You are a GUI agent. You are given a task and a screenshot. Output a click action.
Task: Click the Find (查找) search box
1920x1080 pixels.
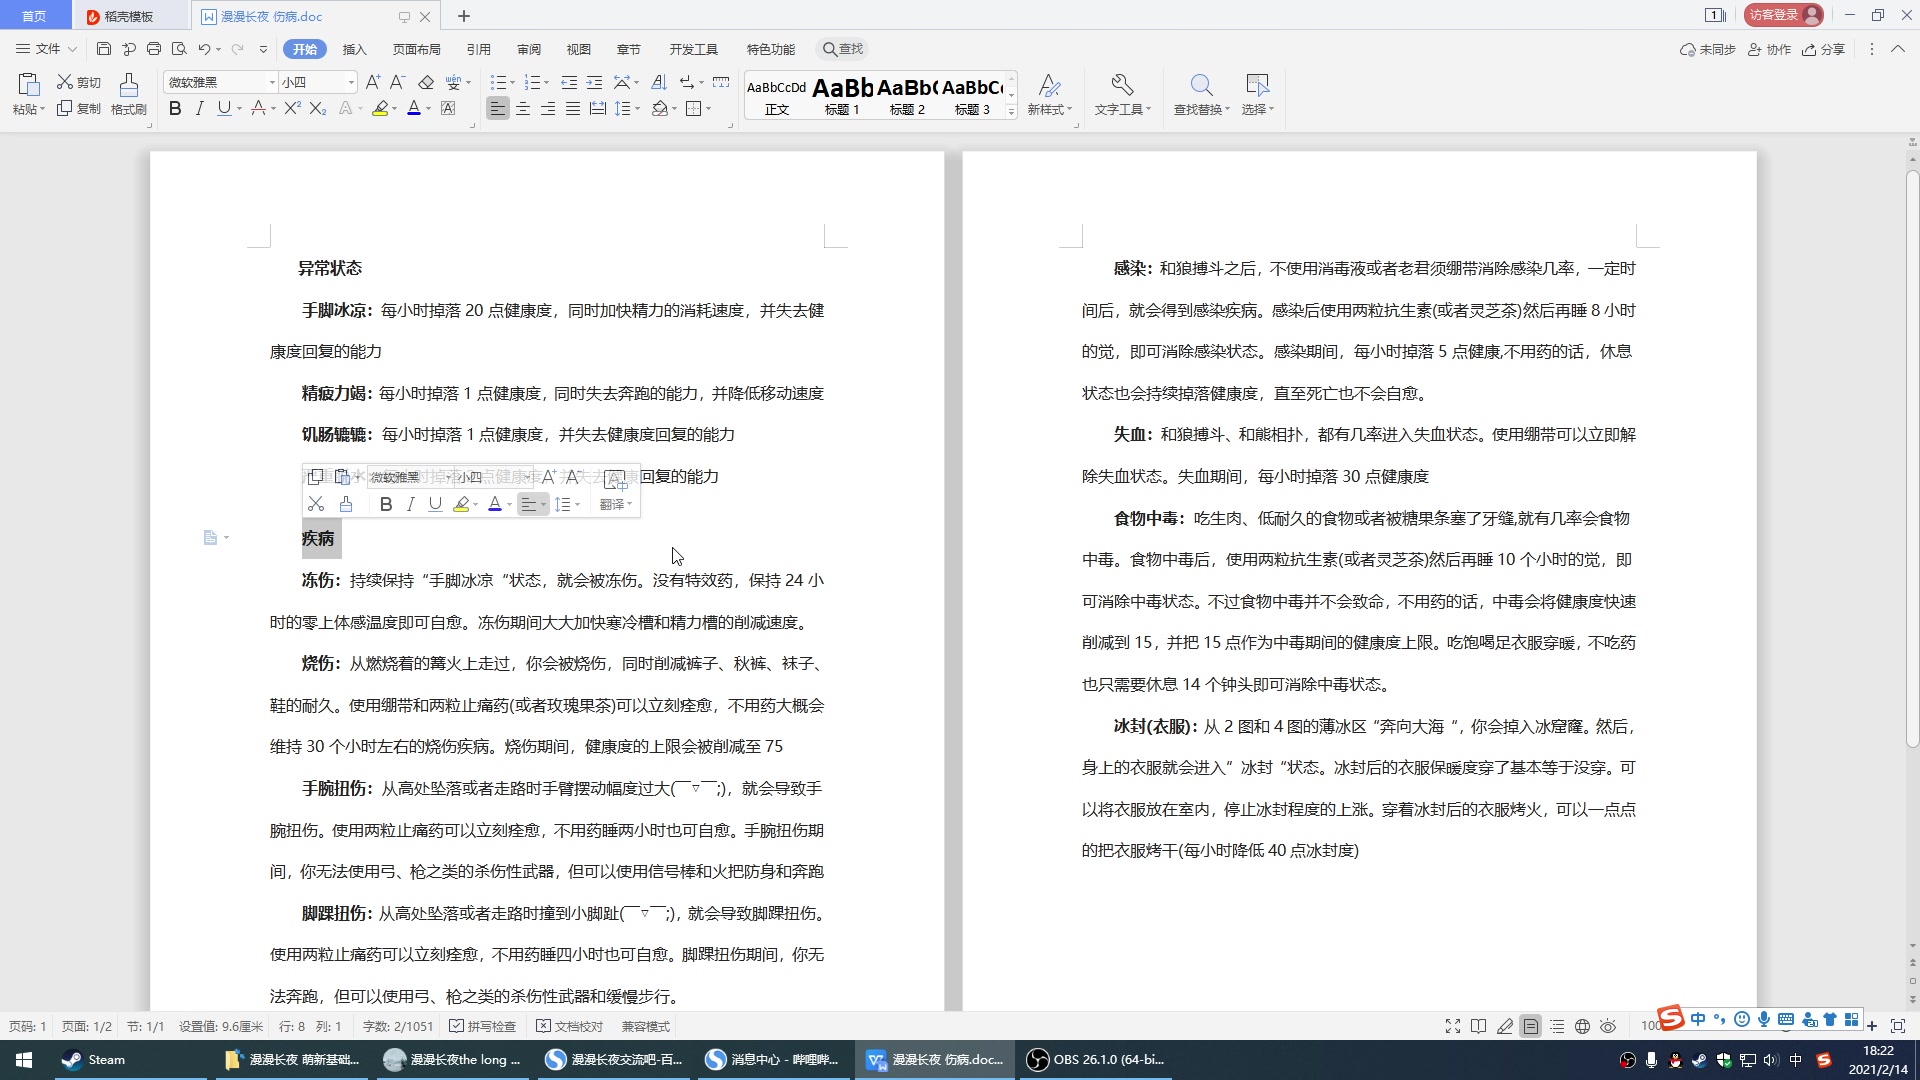point(843,49)
